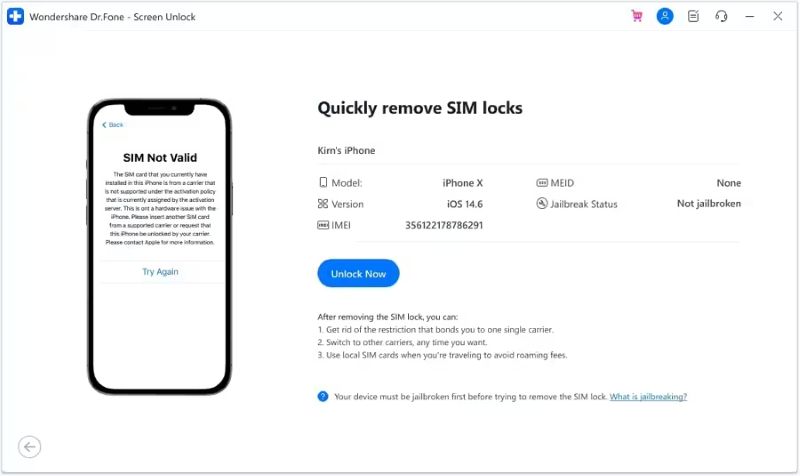The image size is (800, 476).
Task: Click the Version grid icon
Action: pos(323,204)
